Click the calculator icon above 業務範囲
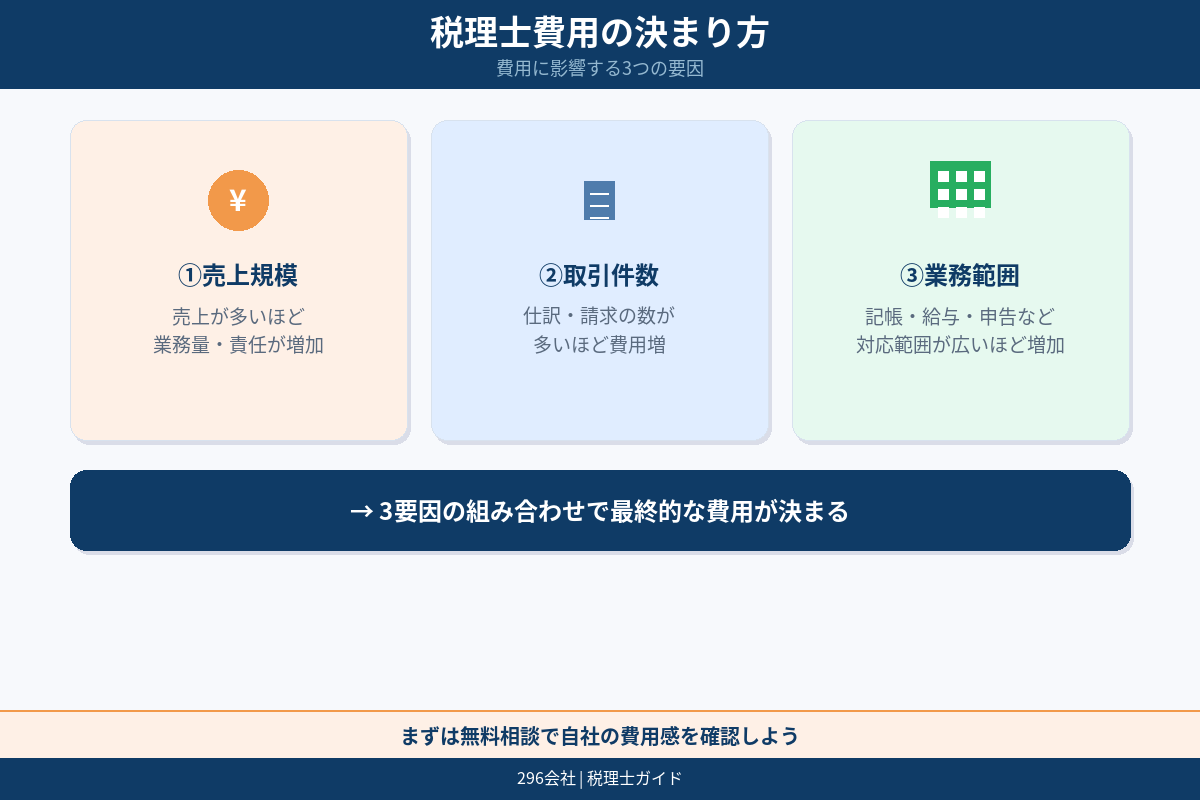Image resolution: width=1200 pixels, height=800 pixels. [x=960, y=189]
